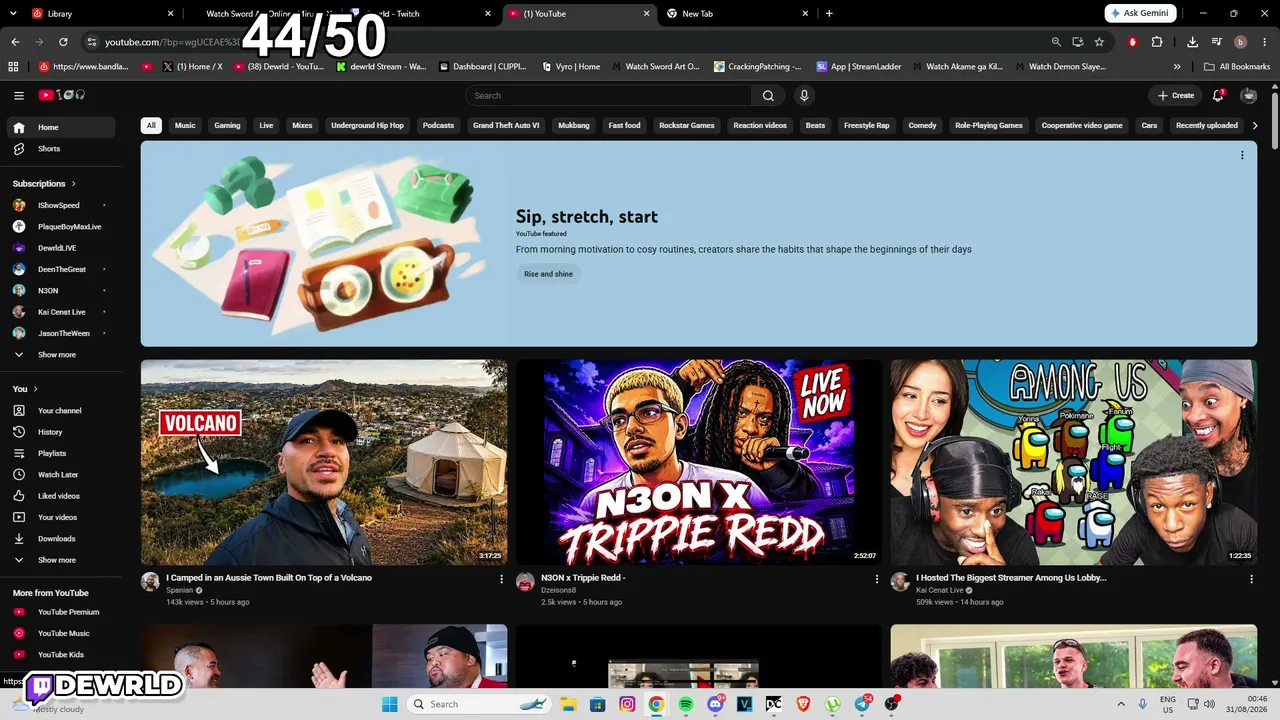Screen dimensions: 1280x720
Task: Click the zoom magnifier in address bar
Action: pyautogui.click(x=1056, y=42)
